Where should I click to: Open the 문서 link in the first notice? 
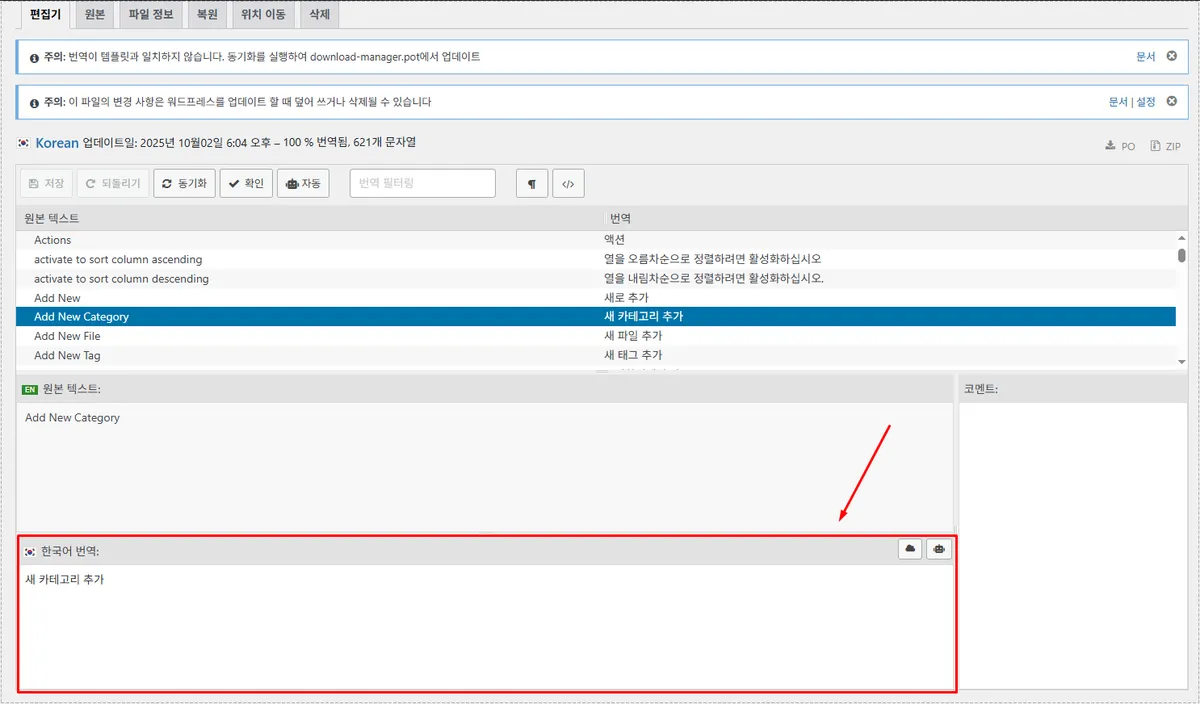(x=1144, y=57)
